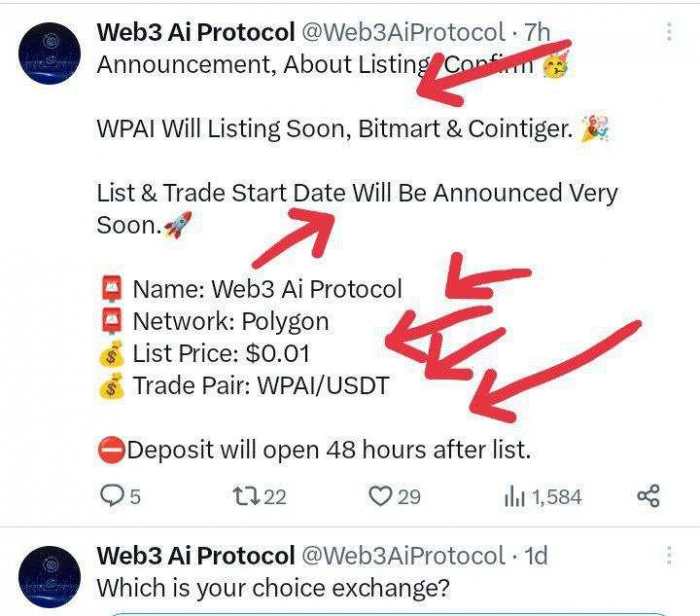Retweet the WPAI listing announcement
This screenshot has width=700, height=616.
[245, 497]
